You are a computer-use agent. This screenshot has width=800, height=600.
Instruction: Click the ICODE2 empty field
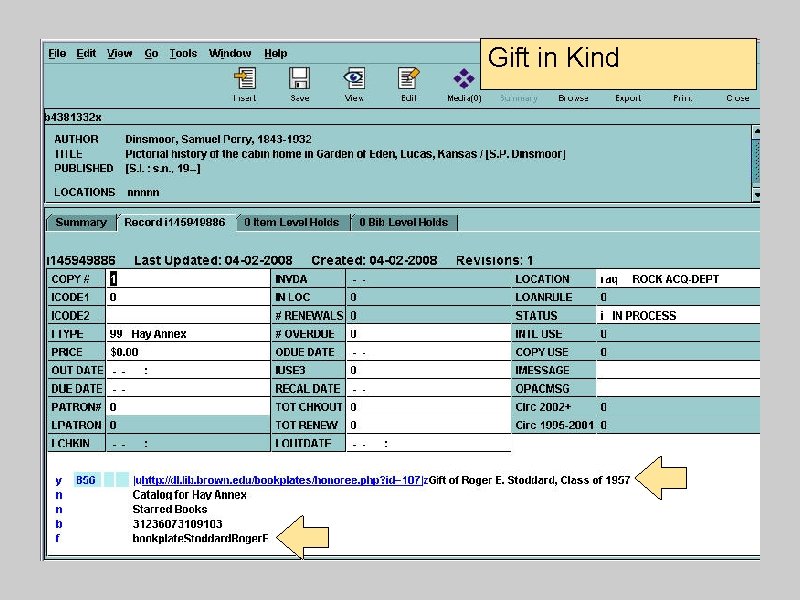coord(188,315)
